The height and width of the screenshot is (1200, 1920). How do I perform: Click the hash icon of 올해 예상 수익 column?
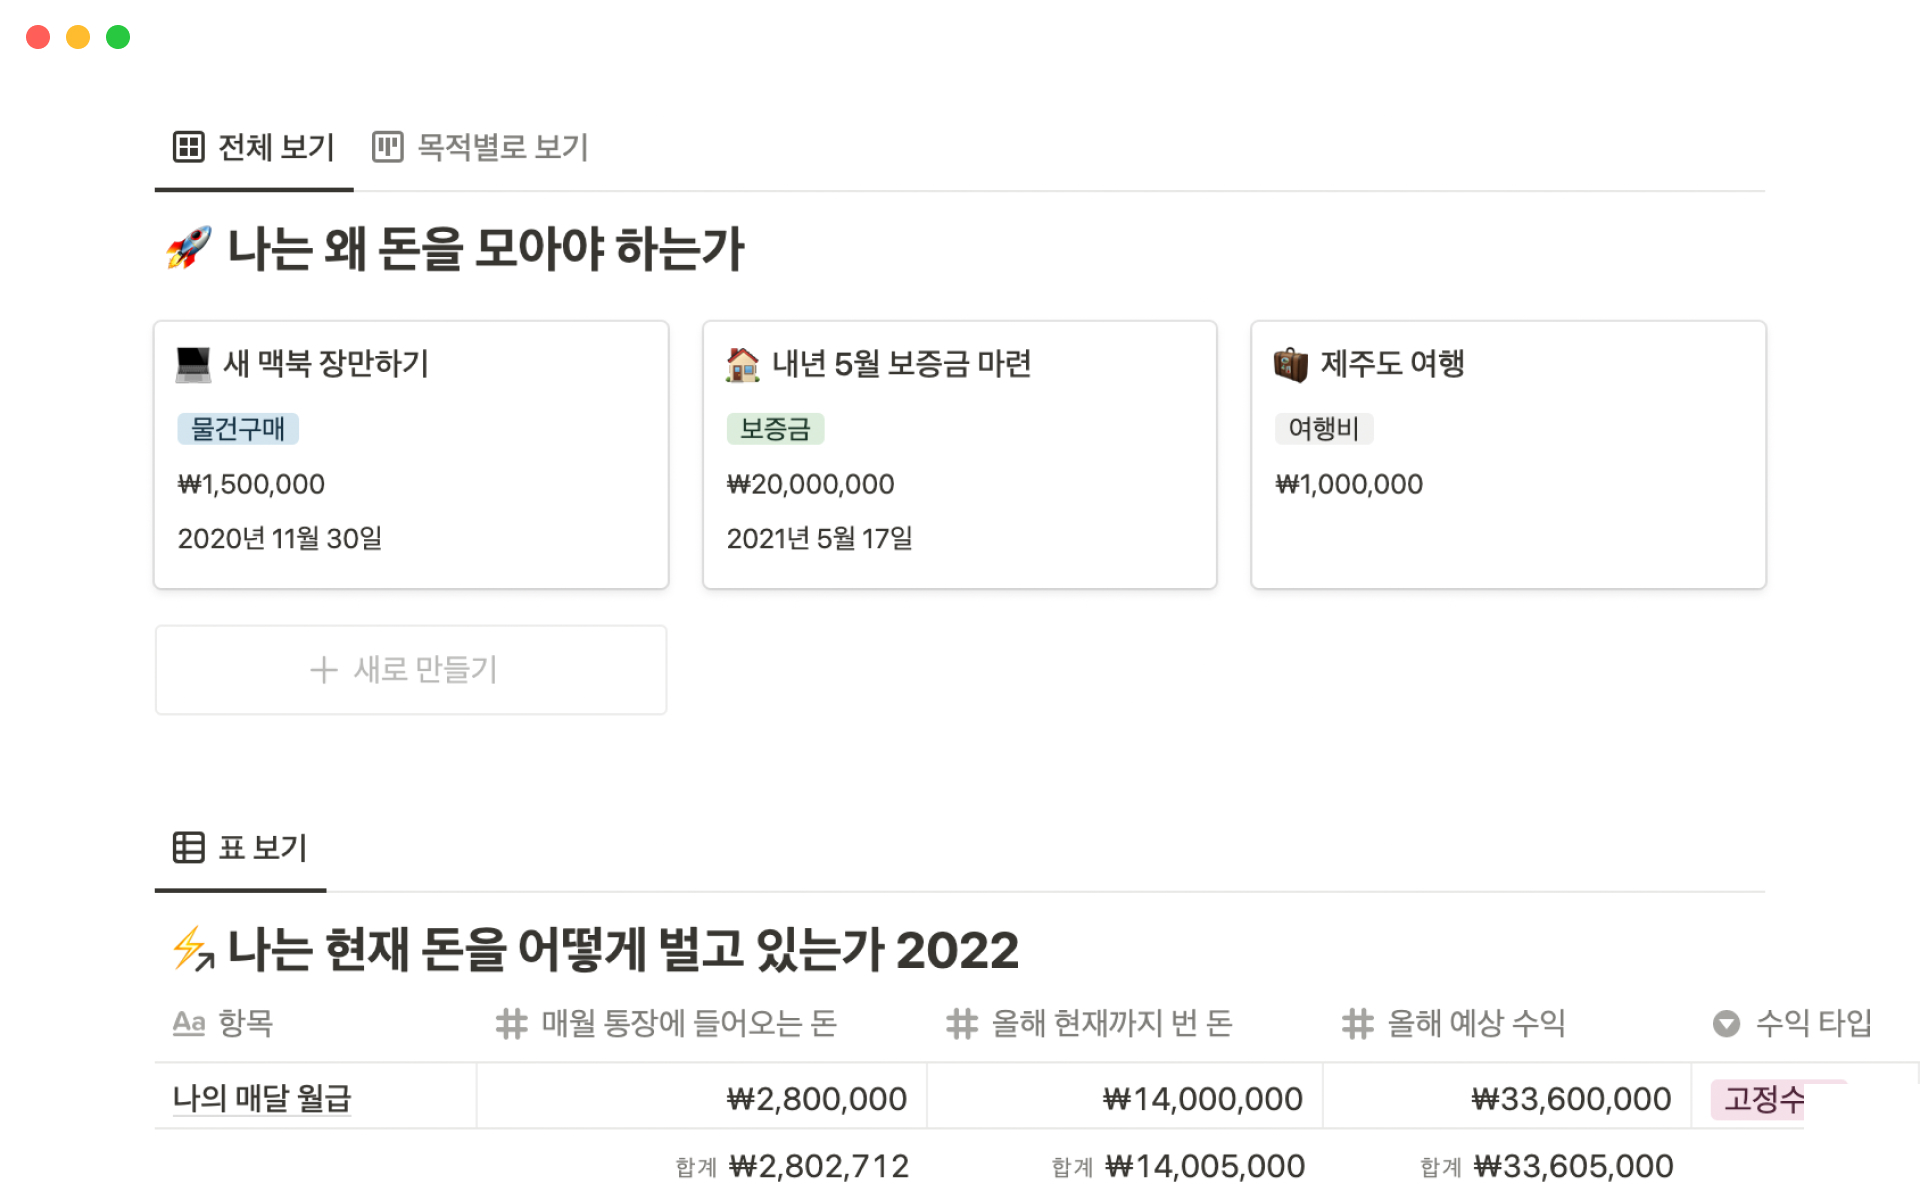pos(1357,1023)
